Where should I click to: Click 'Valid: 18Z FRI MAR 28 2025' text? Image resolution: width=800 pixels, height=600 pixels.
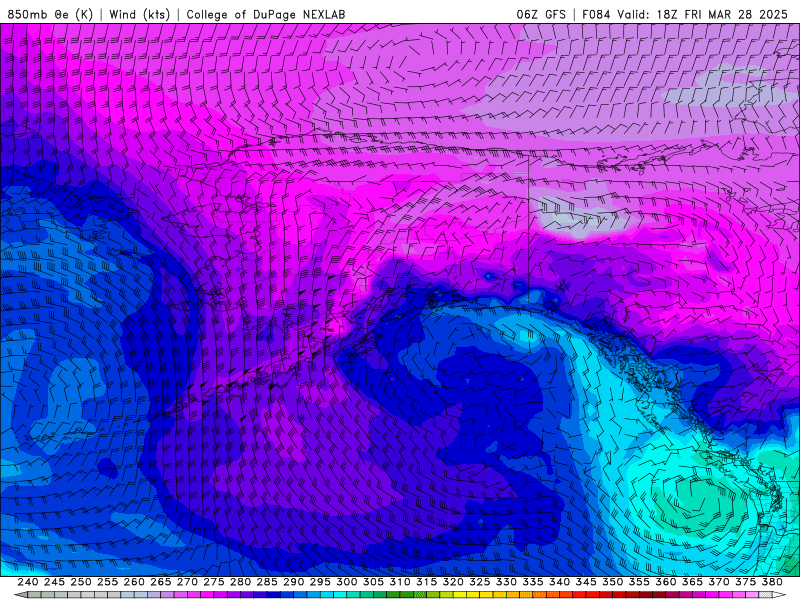point(703,14)
